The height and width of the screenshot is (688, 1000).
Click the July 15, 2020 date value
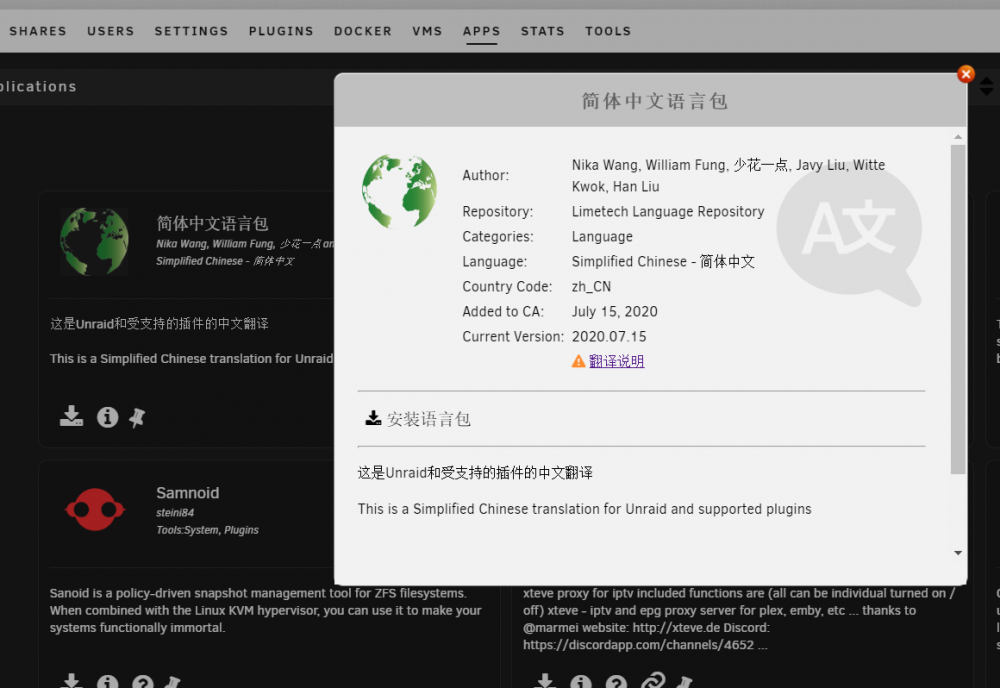pos(614,311)
